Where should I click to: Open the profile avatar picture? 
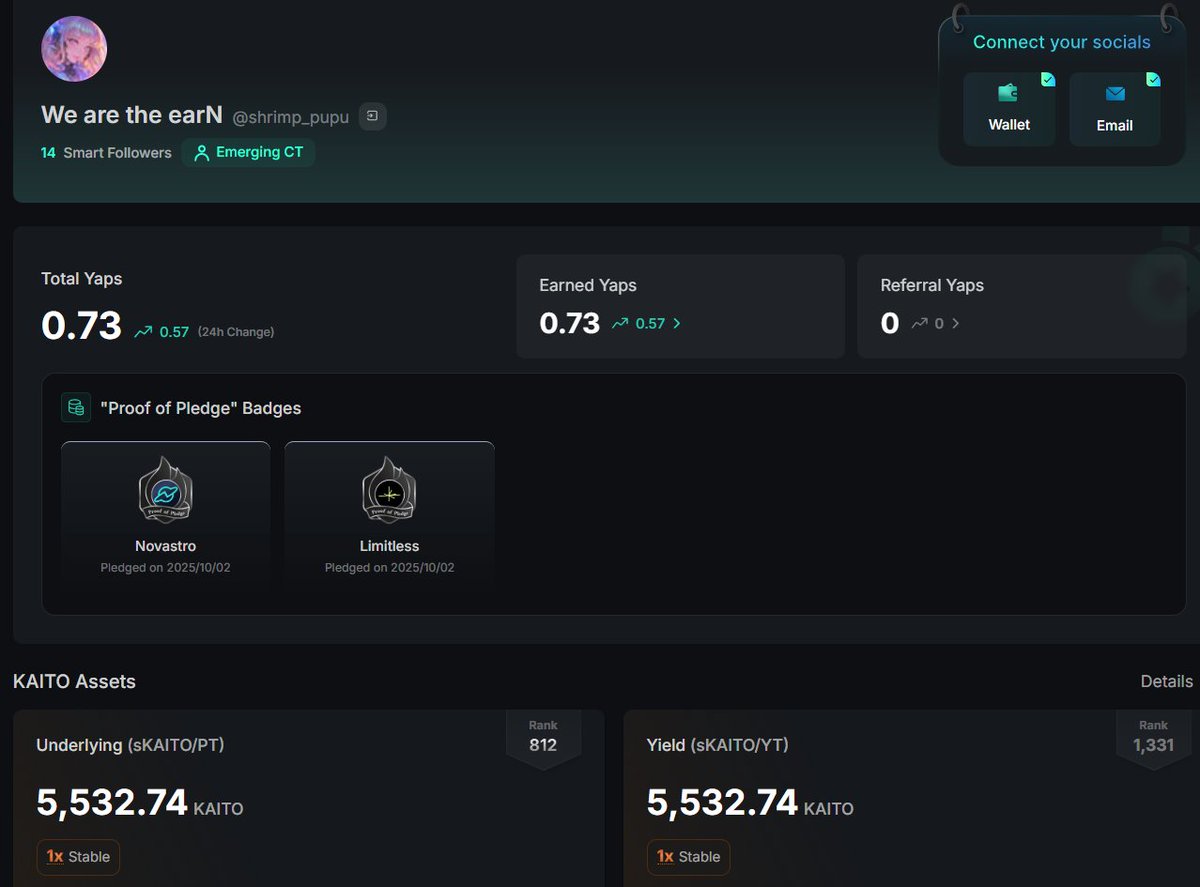74,49
